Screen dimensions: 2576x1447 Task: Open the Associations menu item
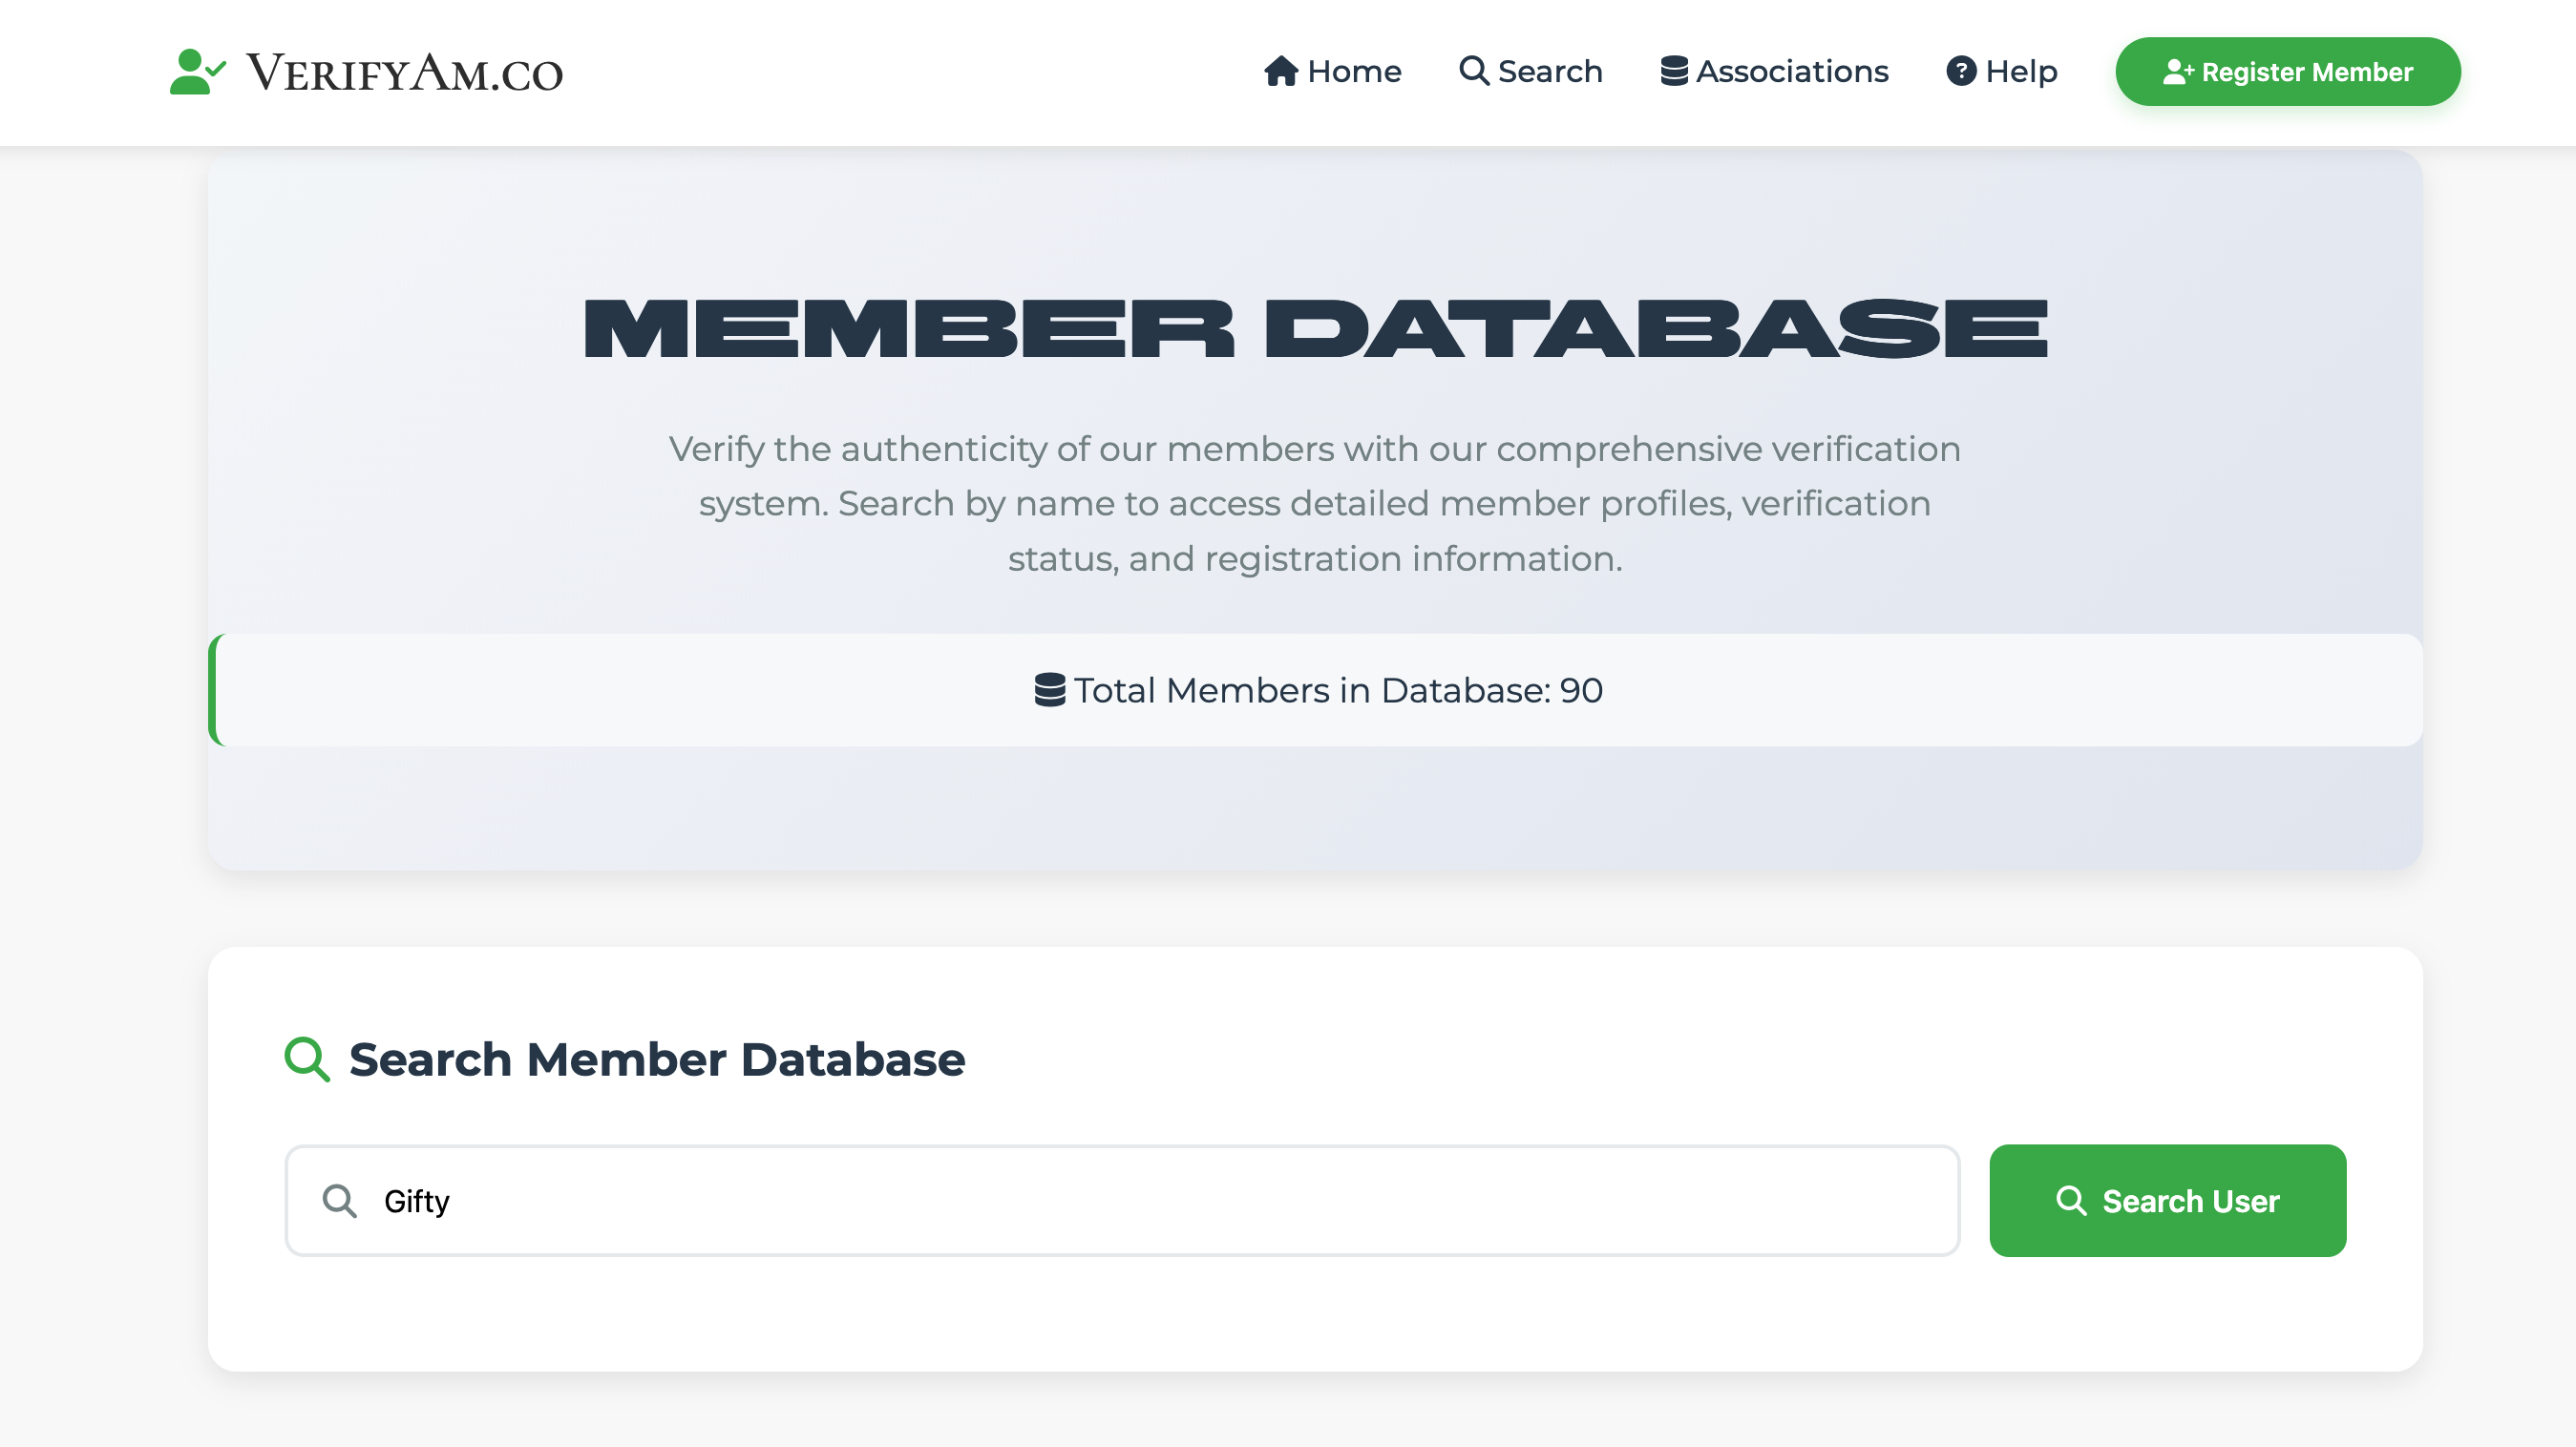click(x=1791, y=72)
